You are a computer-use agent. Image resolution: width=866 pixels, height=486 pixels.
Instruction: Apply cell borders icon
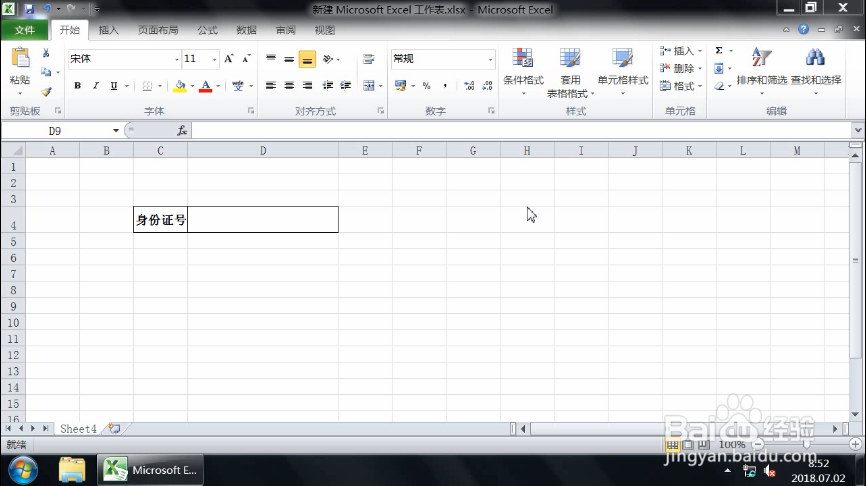click(x=147, y=86)
